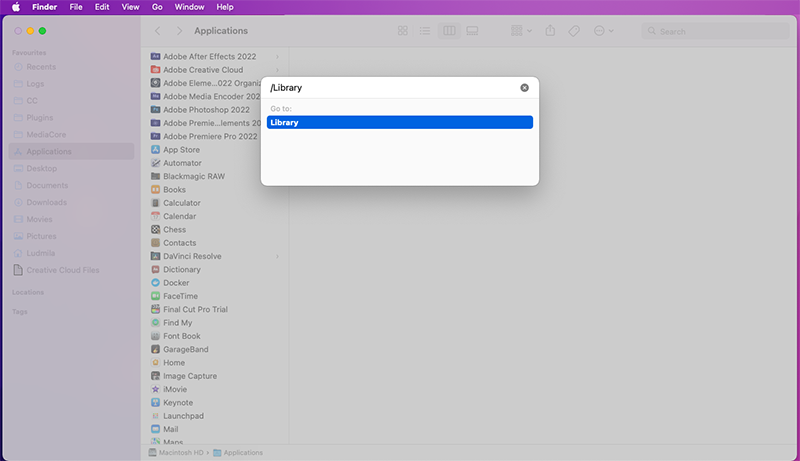Select Ludmila home folder in sidebar
The image size is (800, 461).
coord(71,253)
